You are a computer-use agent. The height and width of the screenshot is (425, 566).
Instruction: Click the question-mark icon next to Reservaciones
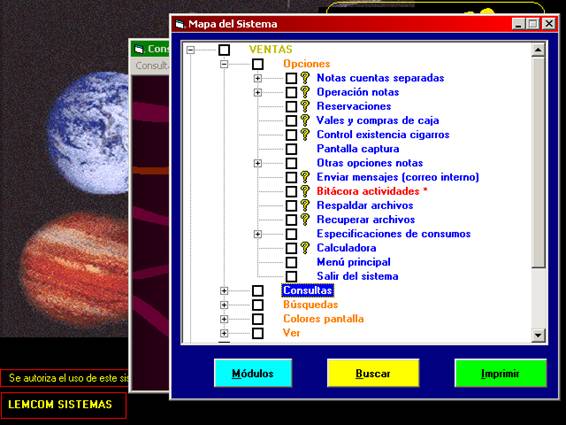click(x=305, y=106)
